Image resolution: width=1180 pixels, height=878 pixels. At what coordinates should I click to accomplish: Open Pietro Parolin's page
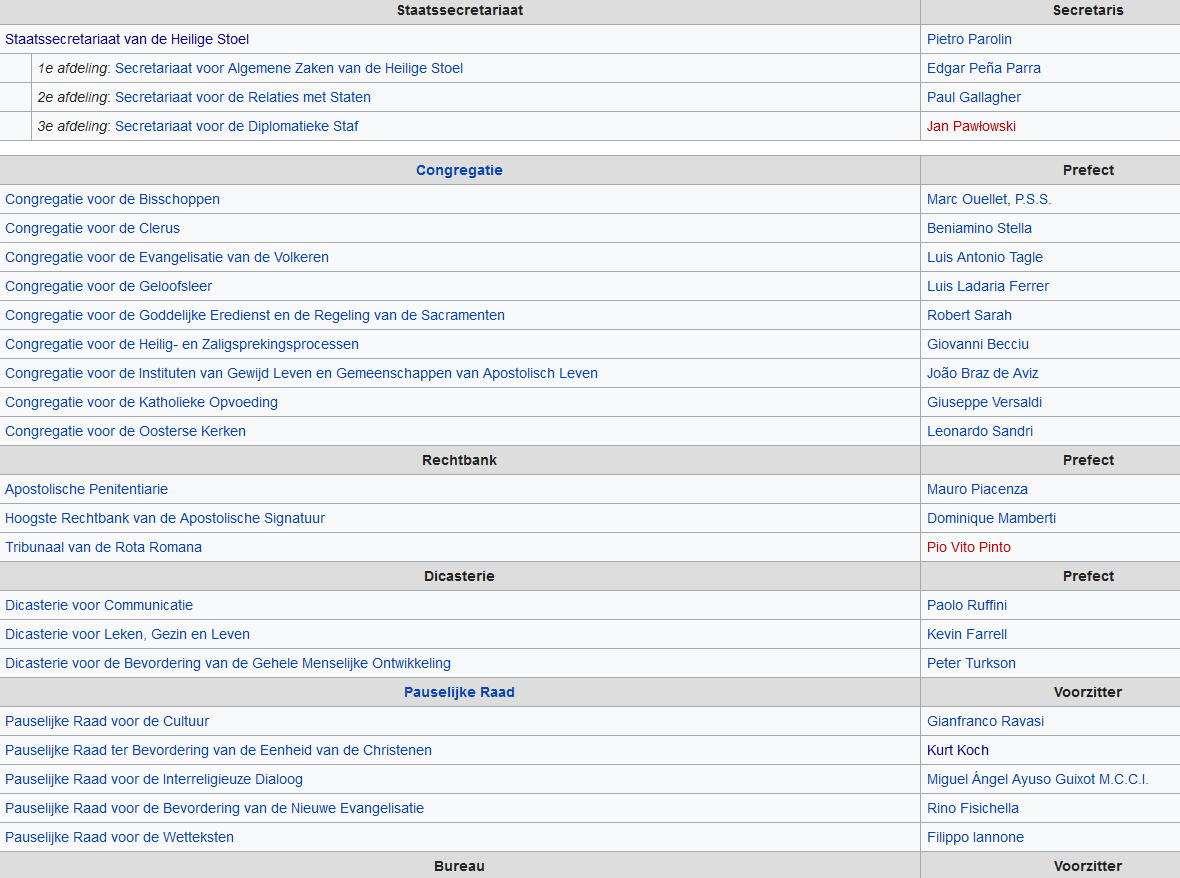coord(969,39)
